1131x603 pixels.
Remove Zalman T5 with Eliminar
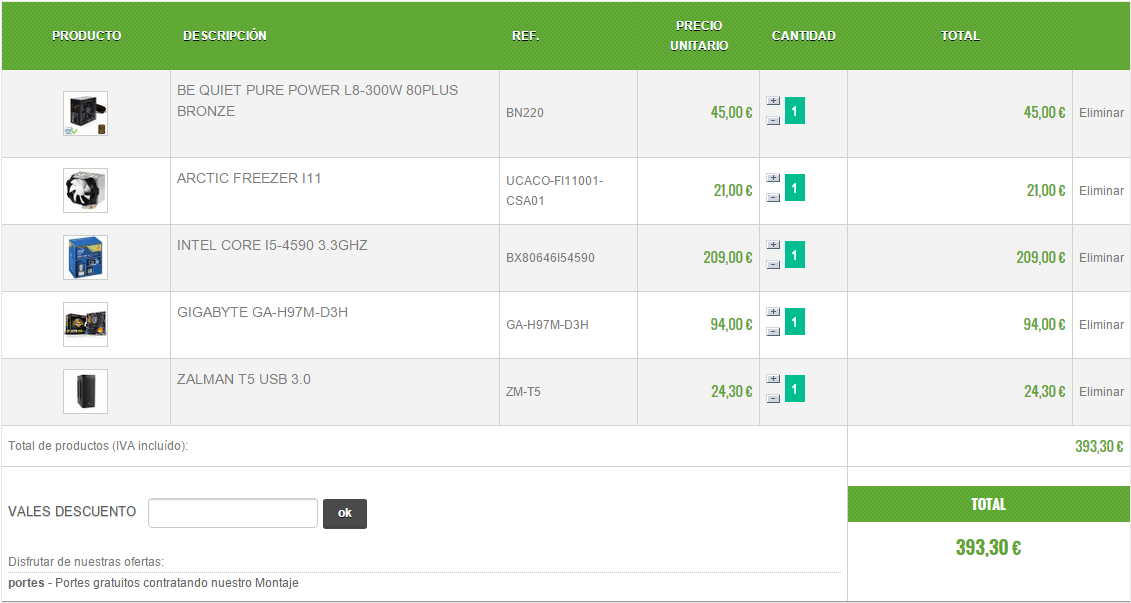(x=1101, y=392)
